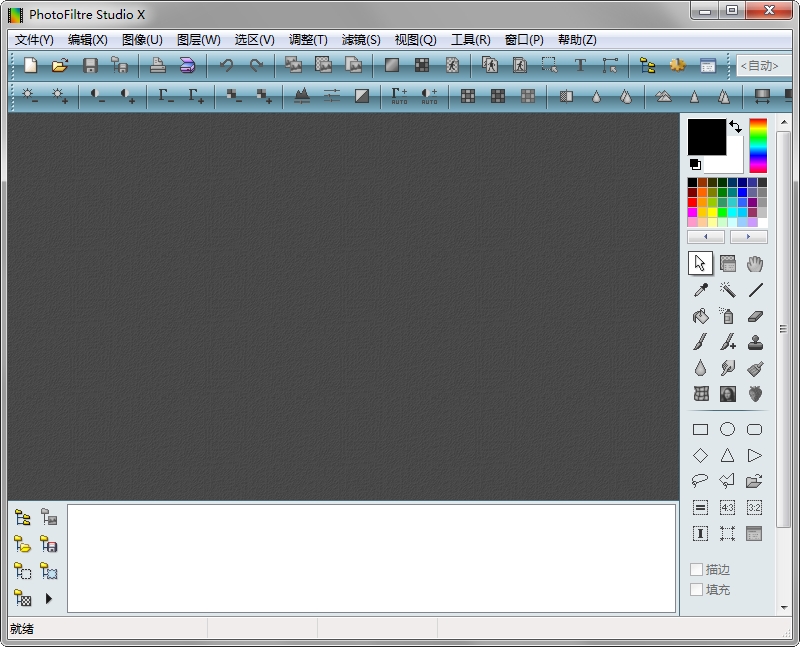800x647 pixels.
Task: Select the Blur droplet tool
Action: [x=700, y=367]
